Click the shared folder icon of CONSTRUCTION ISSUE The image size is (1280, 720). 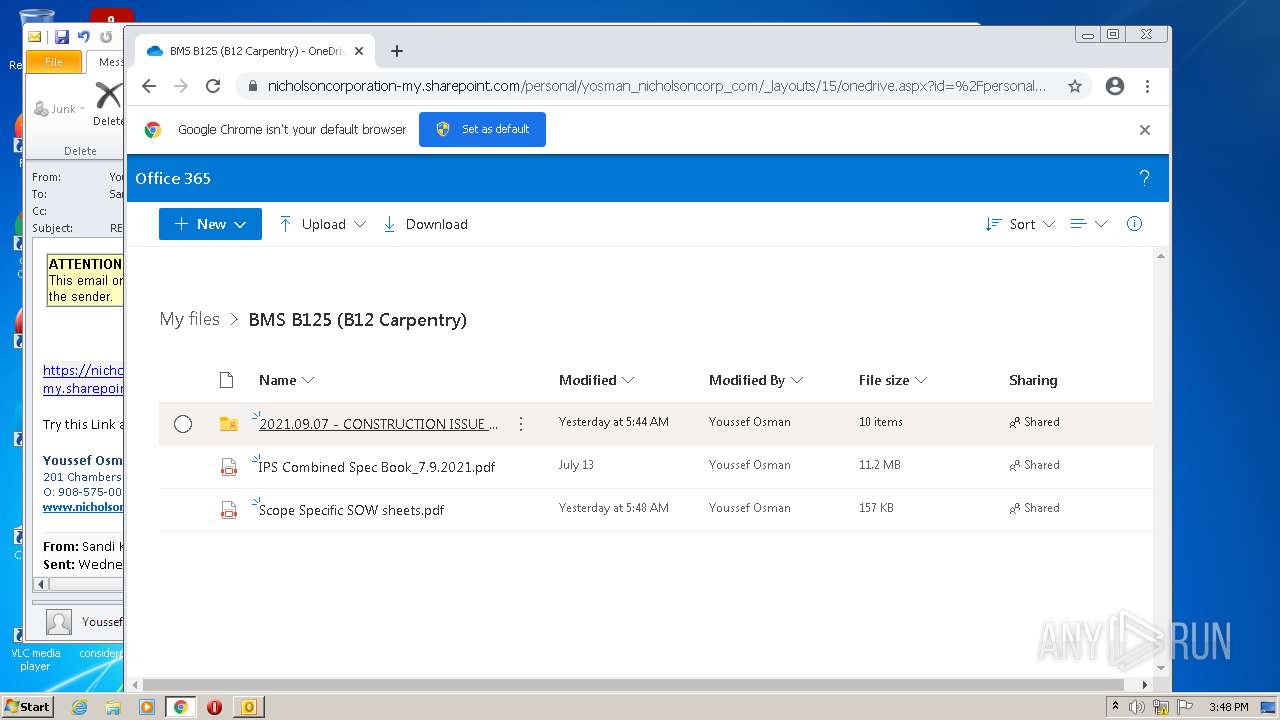229,424
